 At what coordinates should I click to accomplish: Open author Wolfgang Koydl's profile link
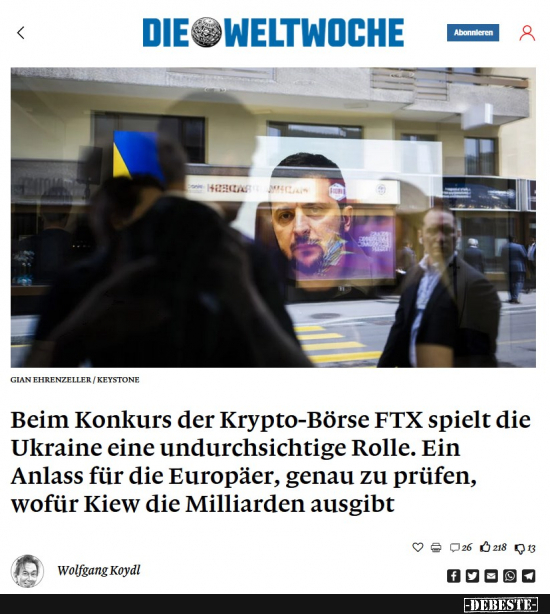click(x=99, y=571)
